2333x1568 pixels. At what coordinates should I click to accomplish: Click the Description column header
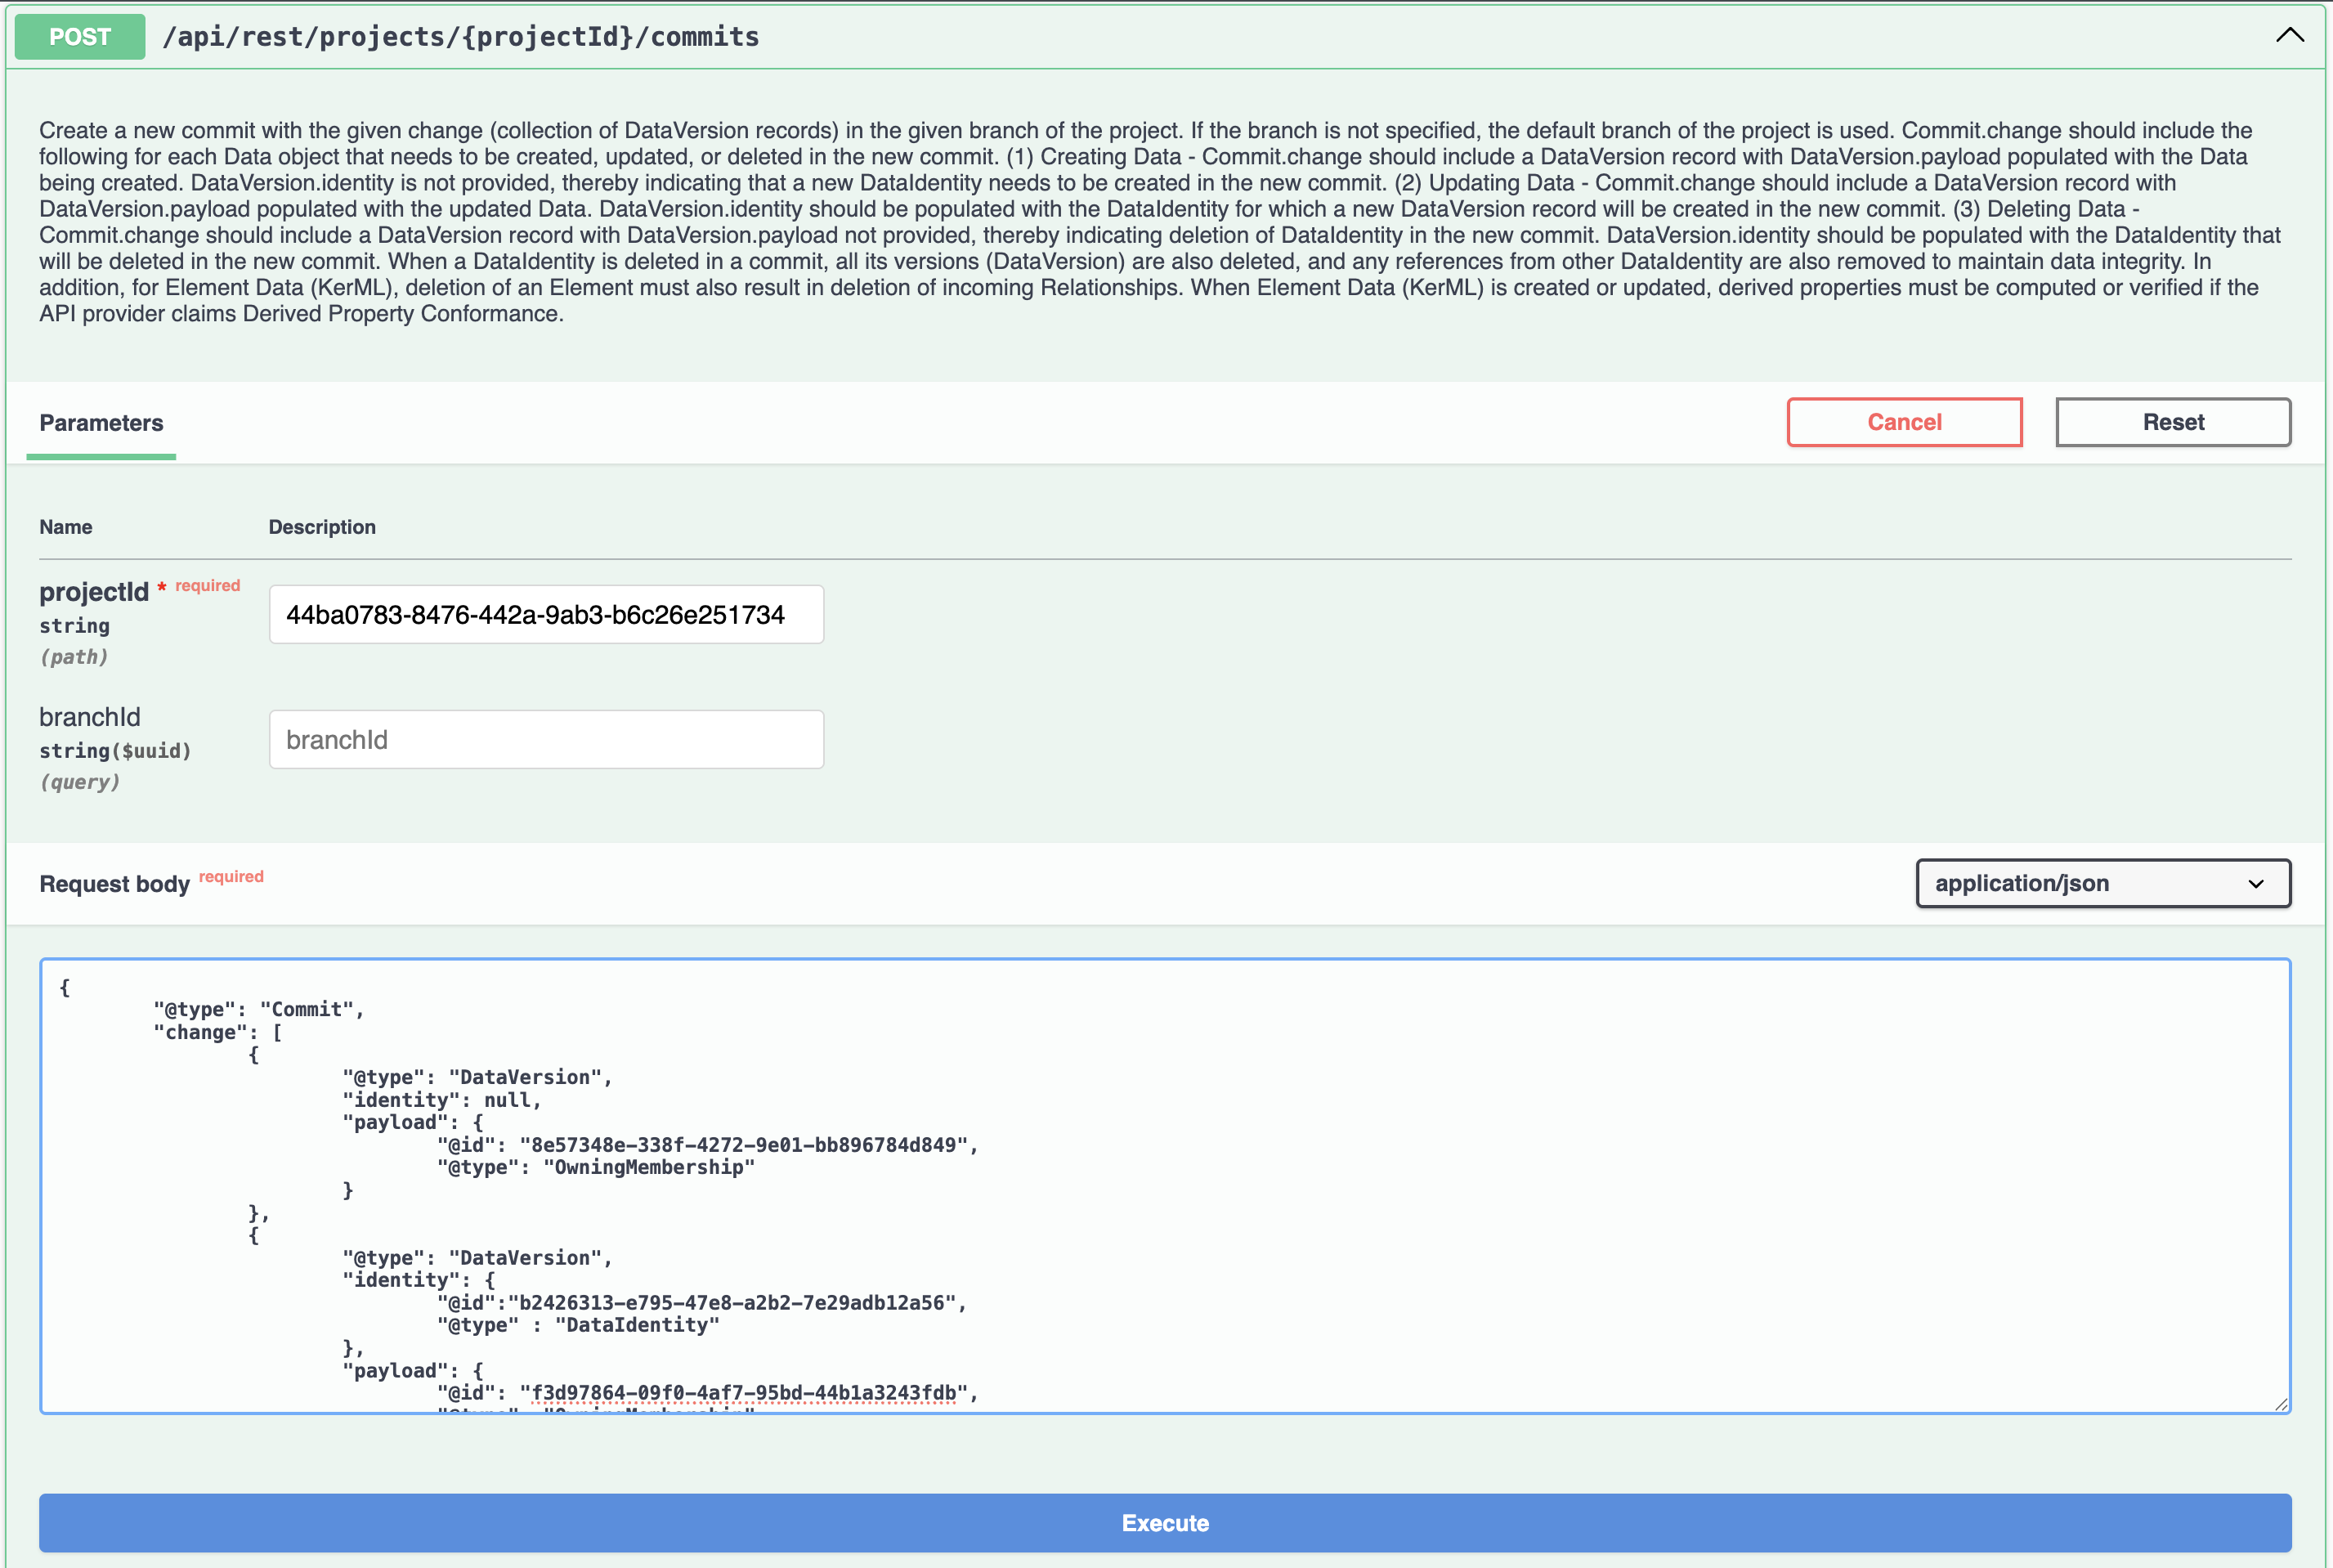click(321, 526)
